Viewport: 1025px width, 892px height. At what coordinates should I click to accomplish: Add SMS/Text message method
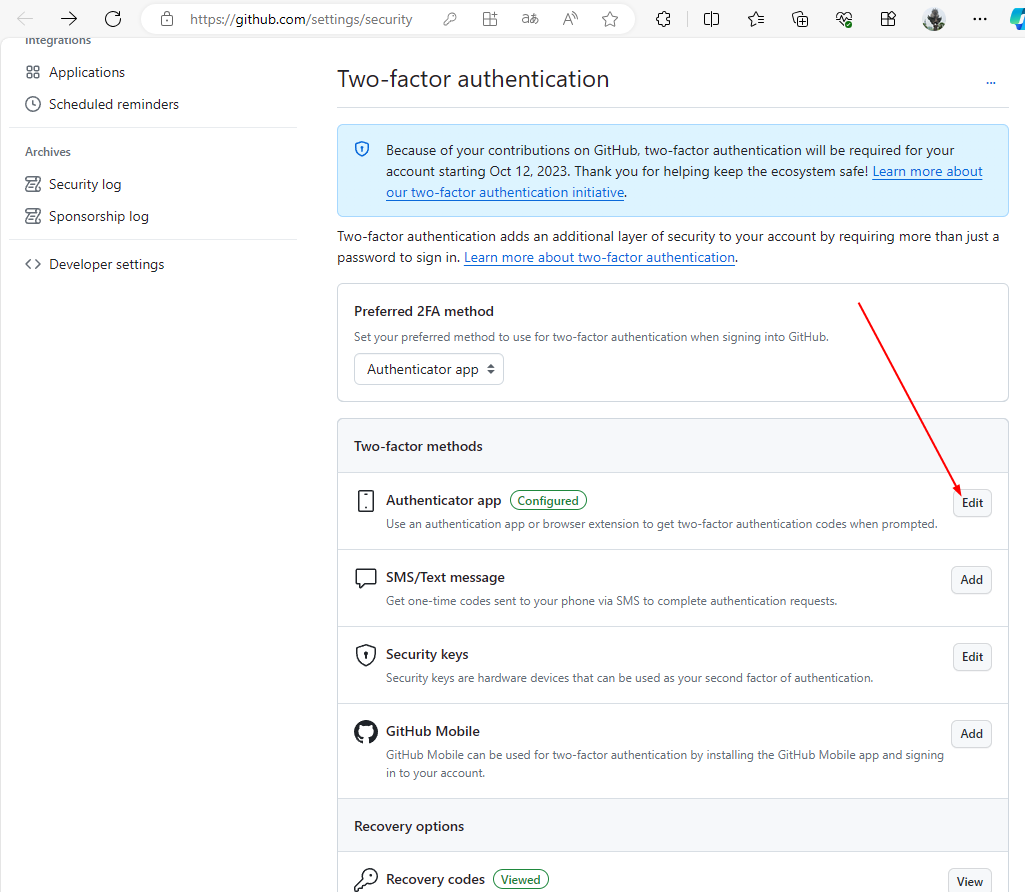[x=971, y=580]
